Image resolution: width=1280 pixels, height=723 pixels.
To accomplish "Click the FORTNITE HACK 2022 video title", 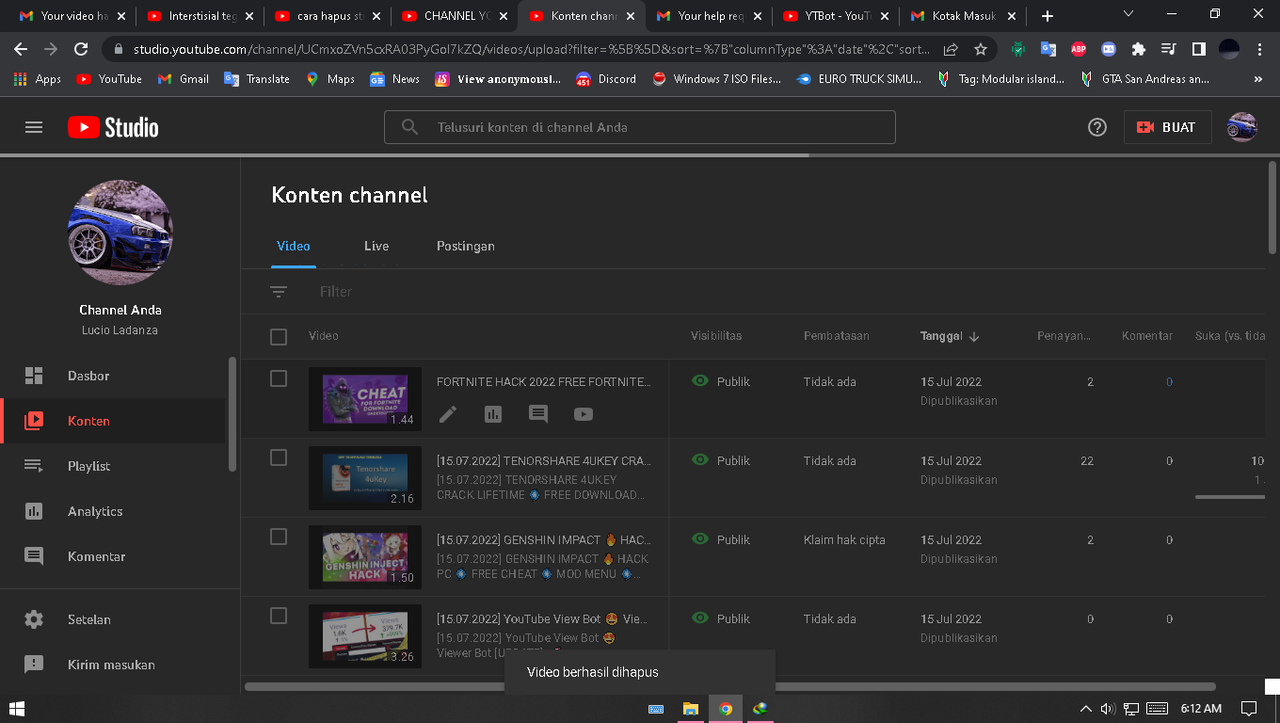I will click(x=544, y=382).
